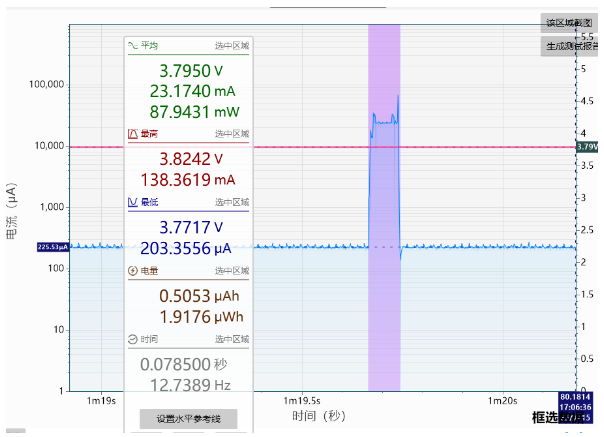Click the 电流（µA） axis title
The height and width of the screenshot is (437, 604).
(12, 210)
